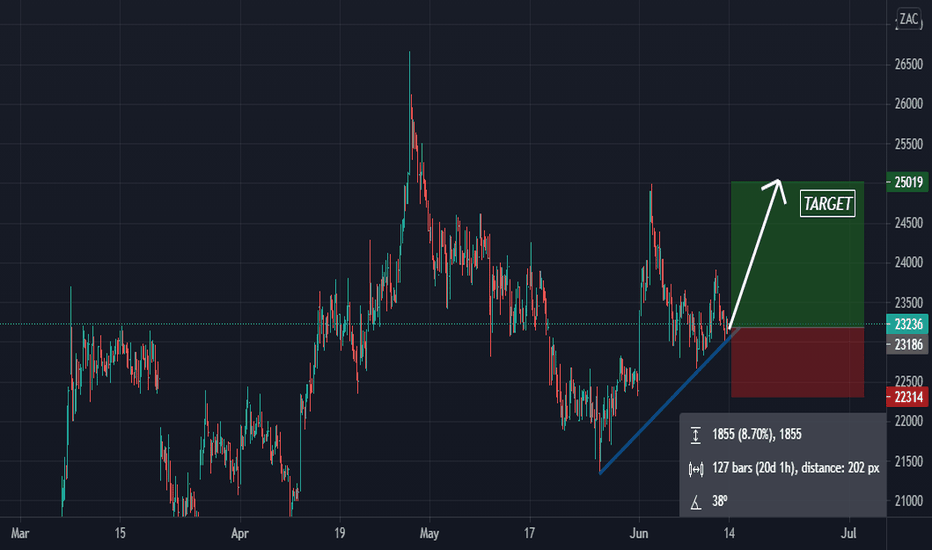Click the 23186 entry price label
932x550 pixels.
coord(907,344)
